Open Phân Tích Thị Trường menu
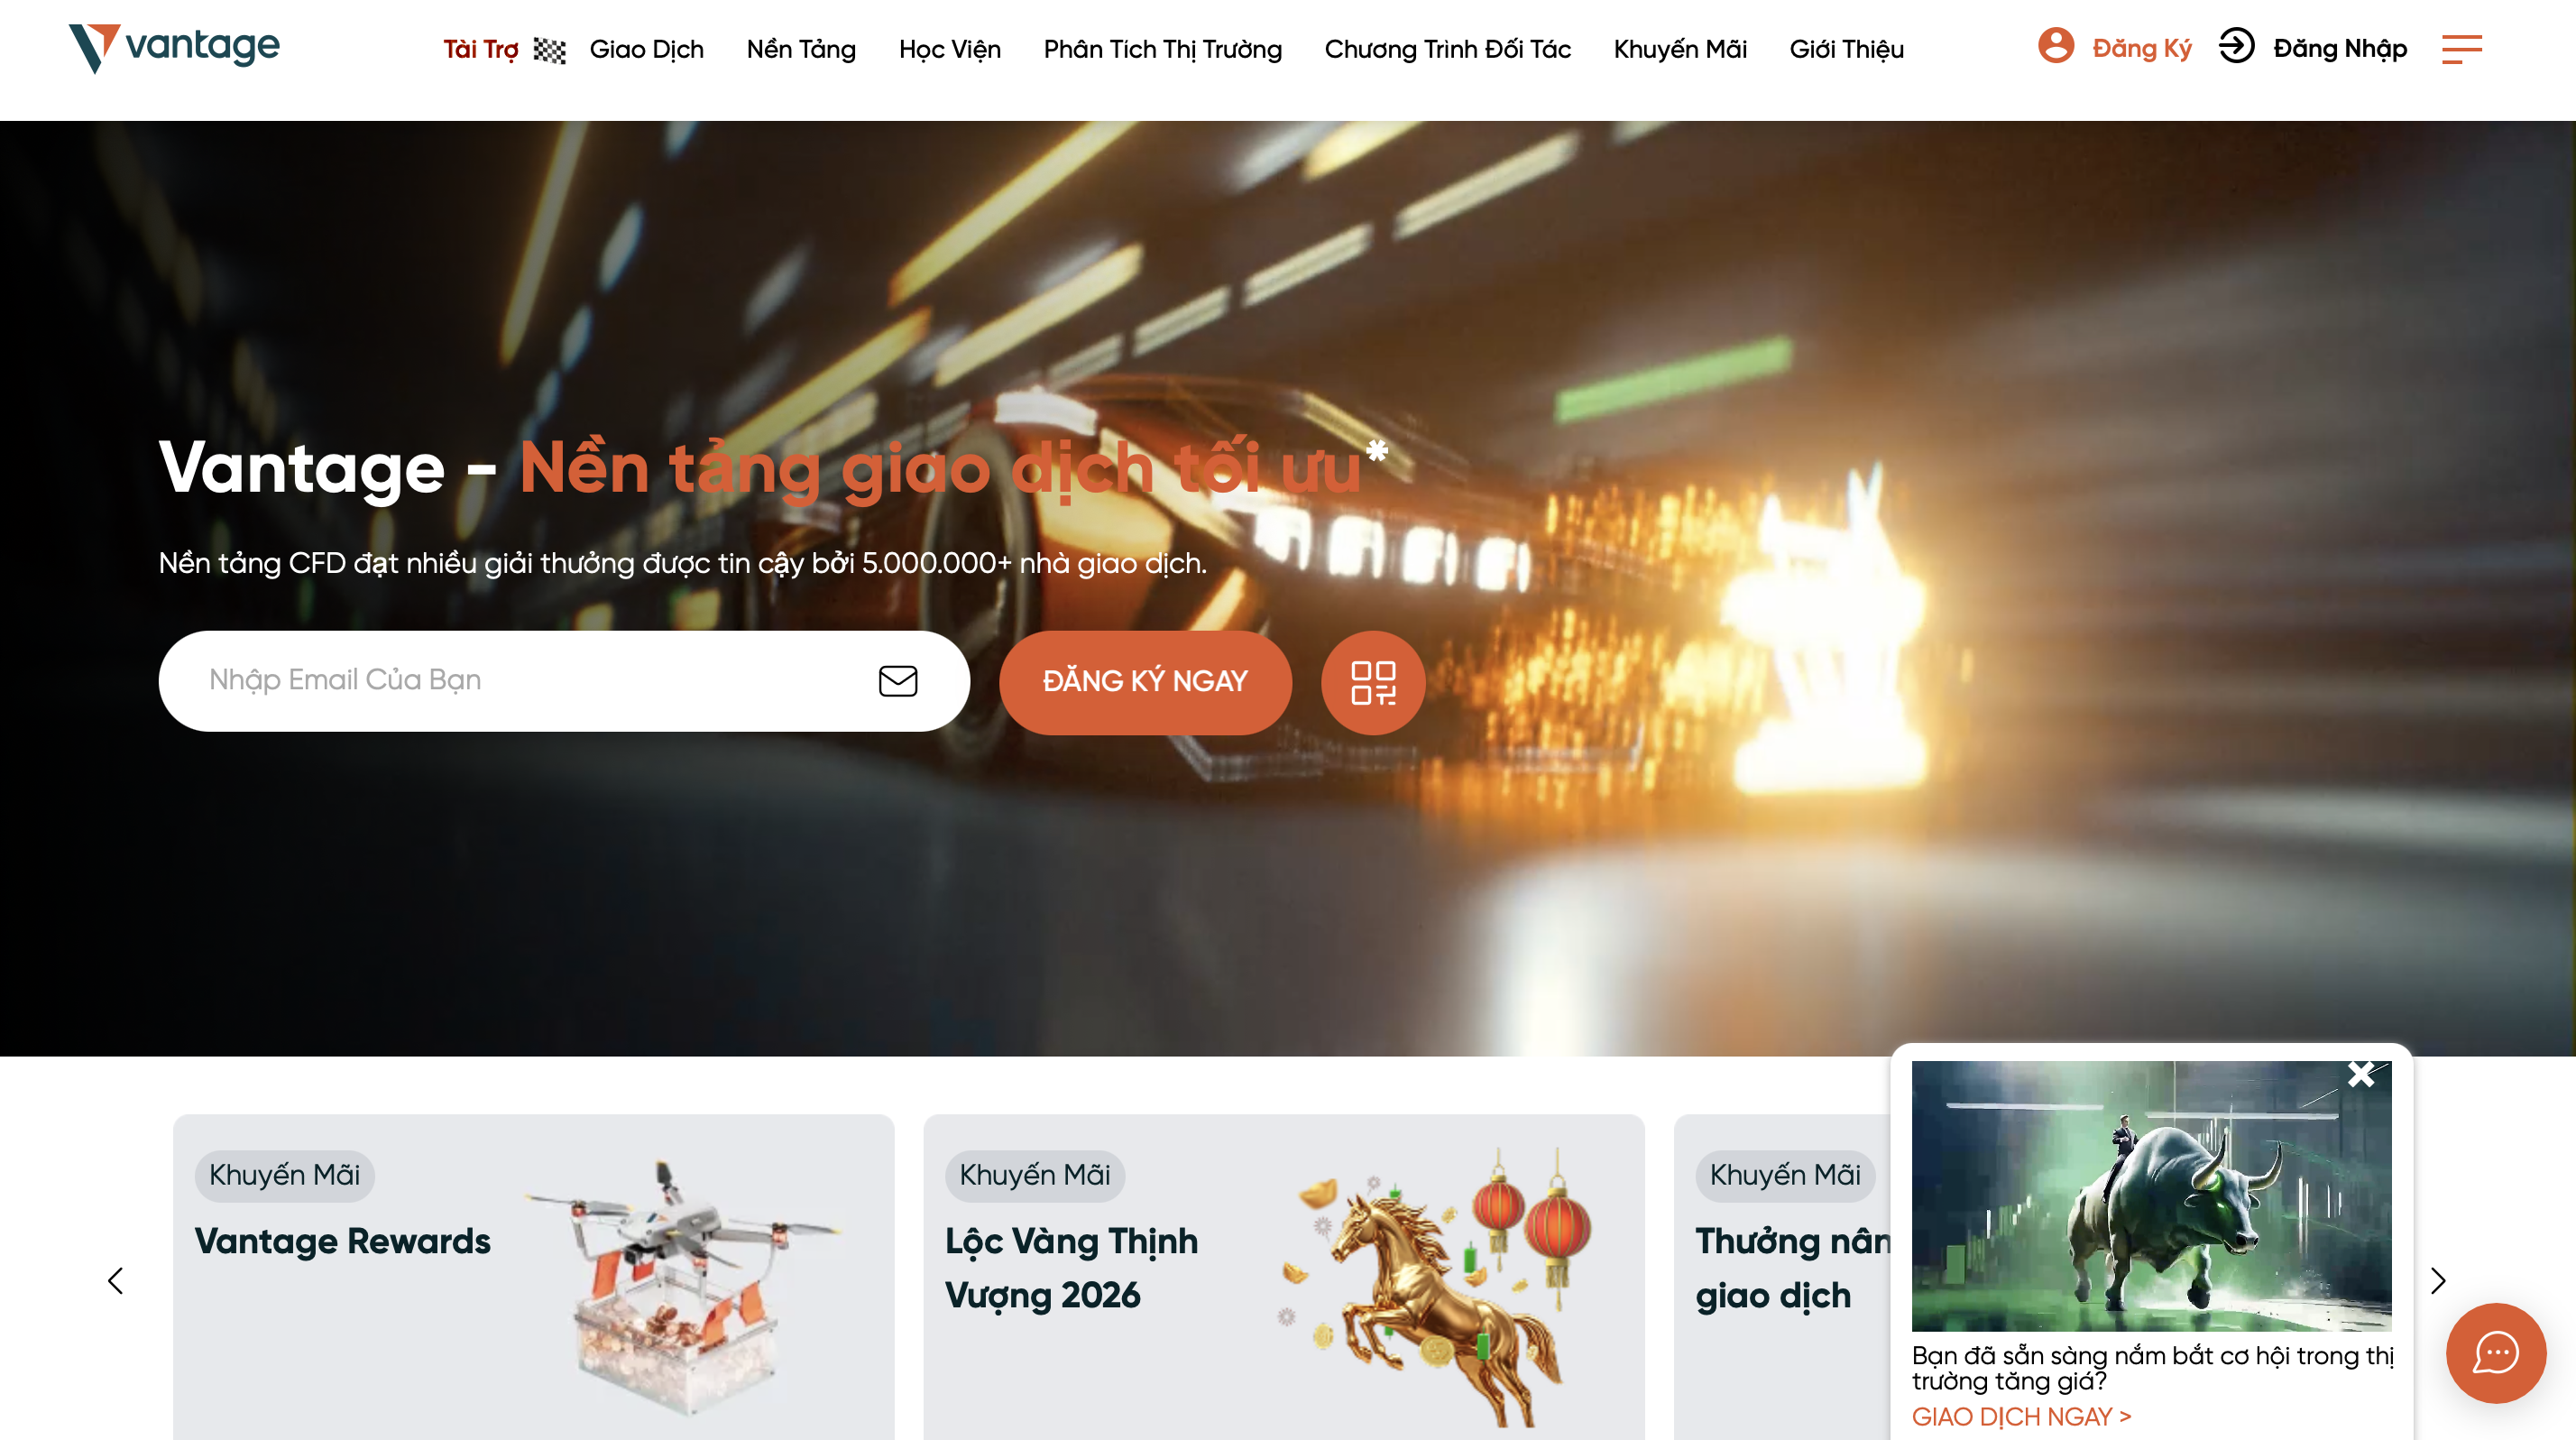This screenshot has height=1440, width=2576. [x=1162, y=50]
